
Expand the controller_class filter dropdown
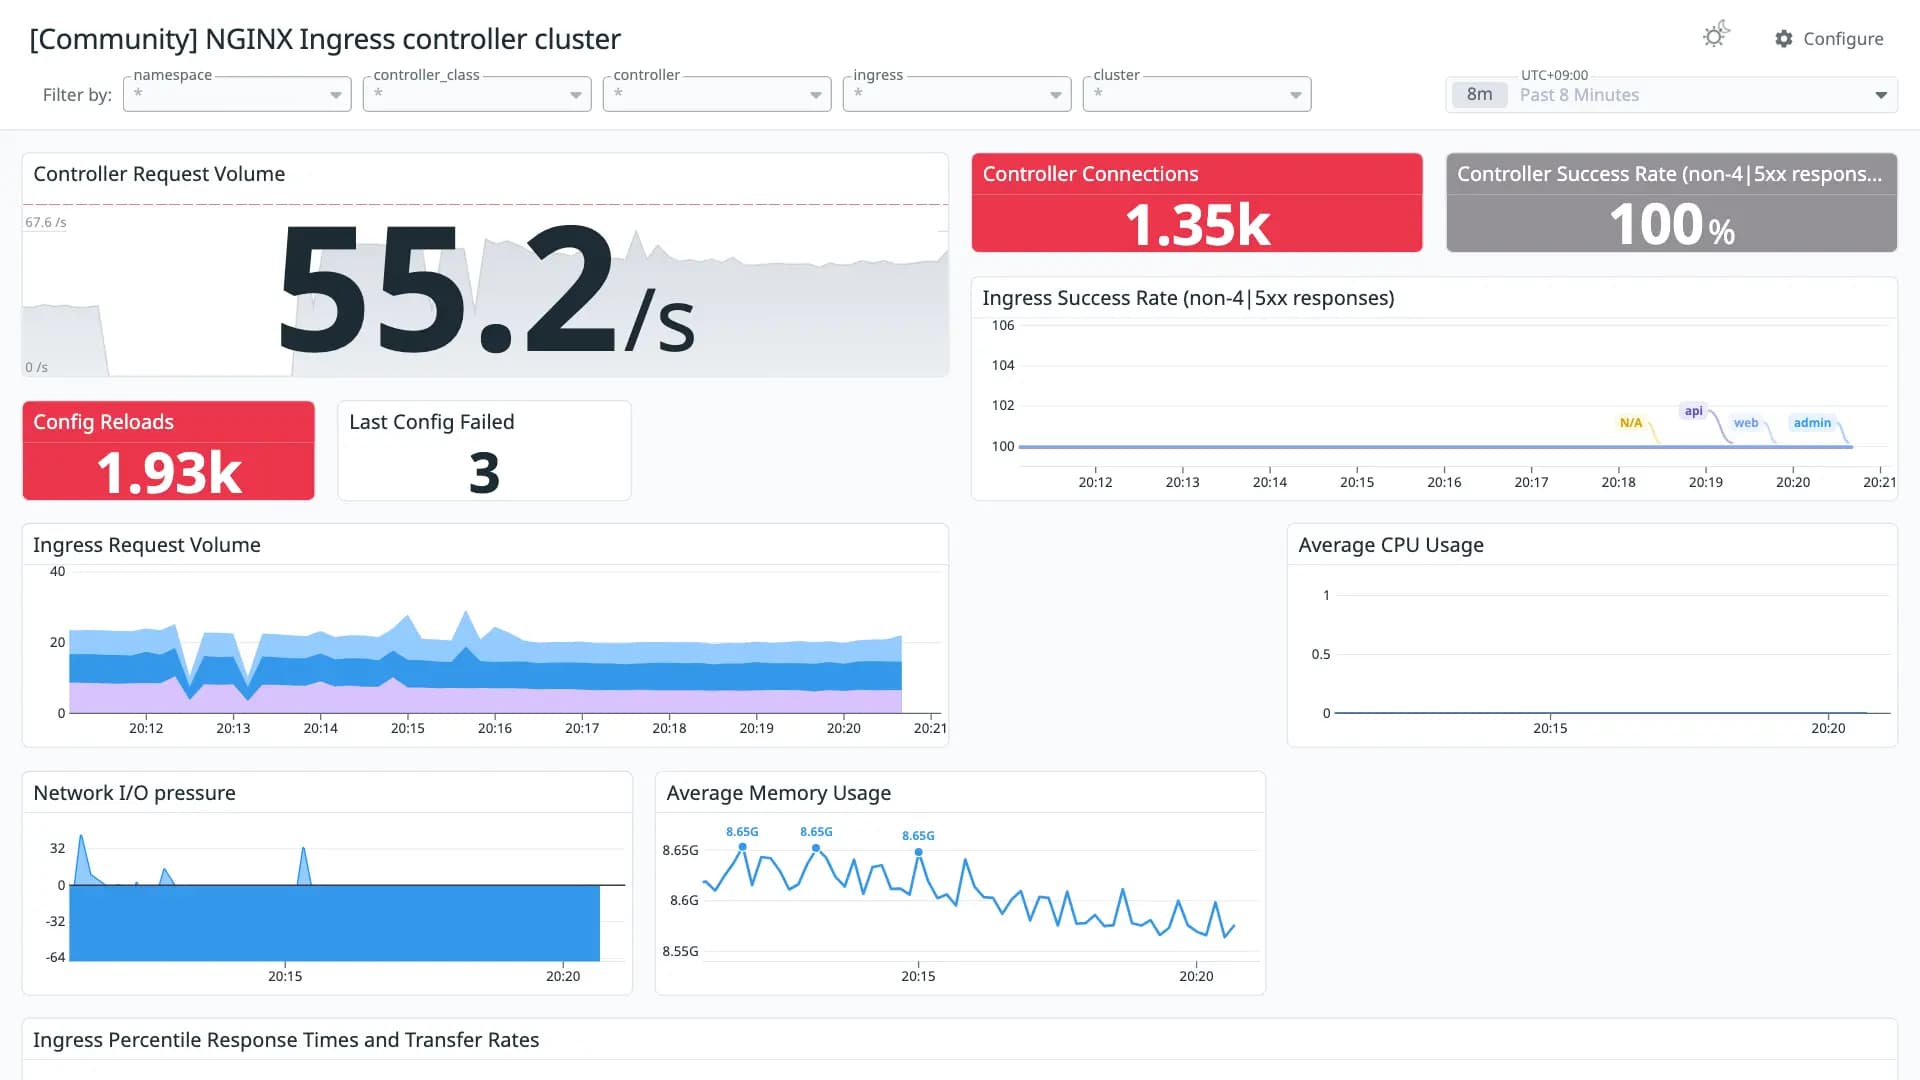pyautogui.click(x=477, y=94)
